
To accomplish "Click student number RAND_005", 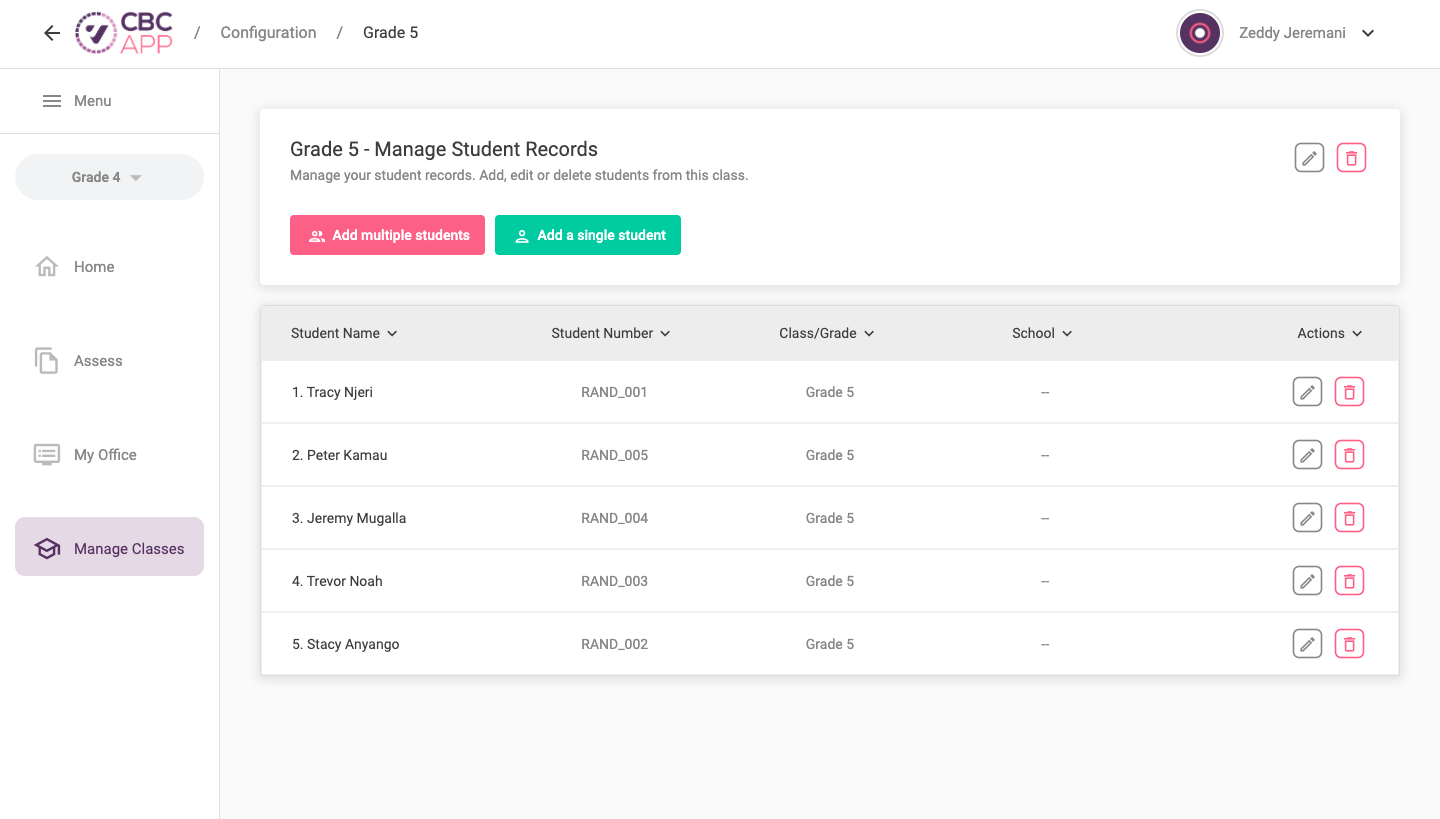I will click(614, 455).
